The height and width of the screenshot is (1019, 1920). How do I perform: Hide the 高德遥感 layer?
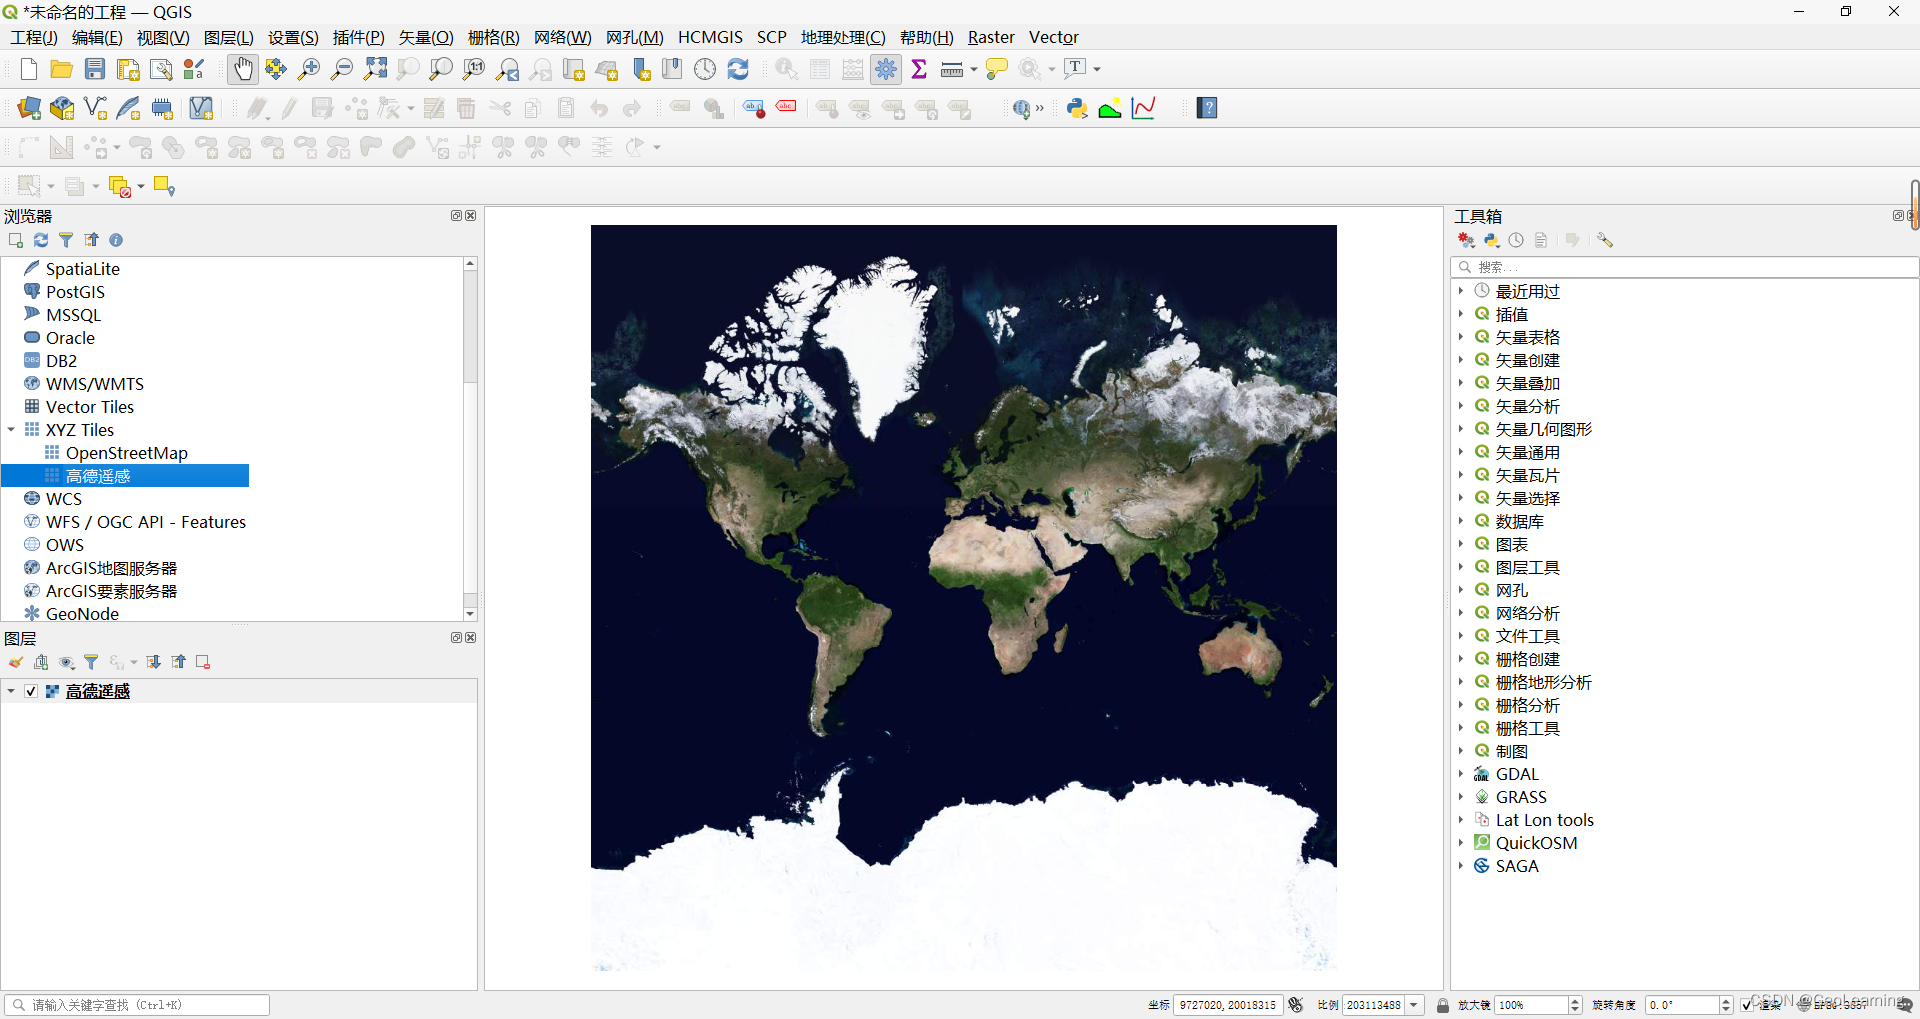(x=31, y=691)
